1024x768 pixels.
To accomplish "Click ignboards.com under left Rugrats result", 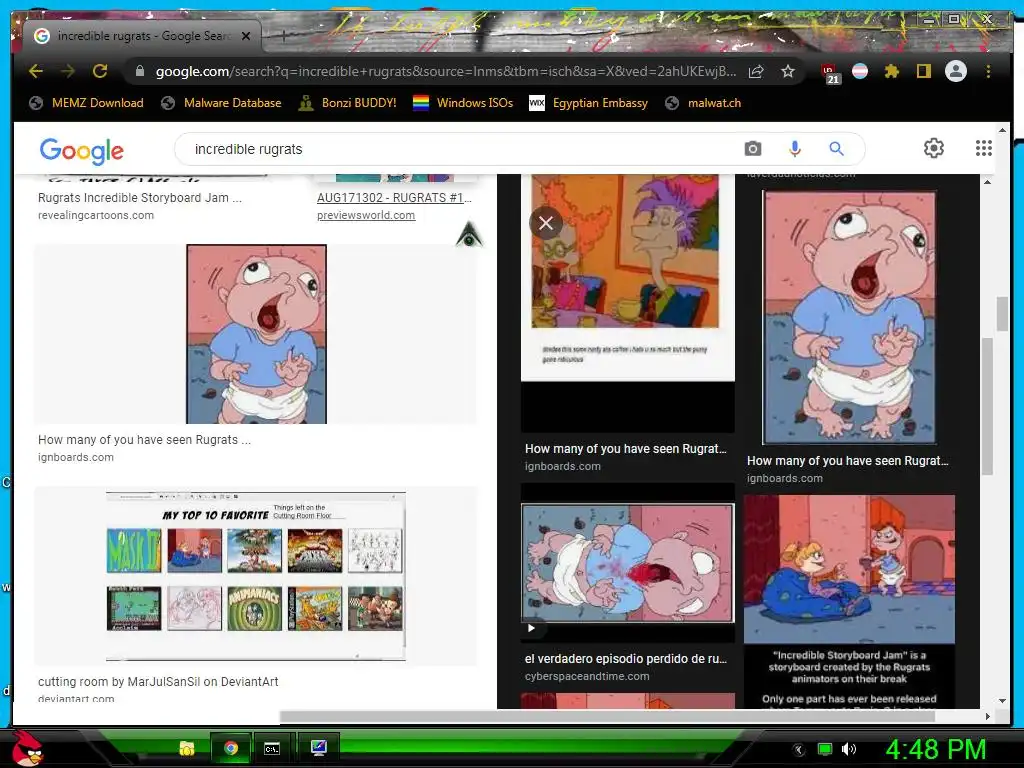I will (x=76, y=457).
